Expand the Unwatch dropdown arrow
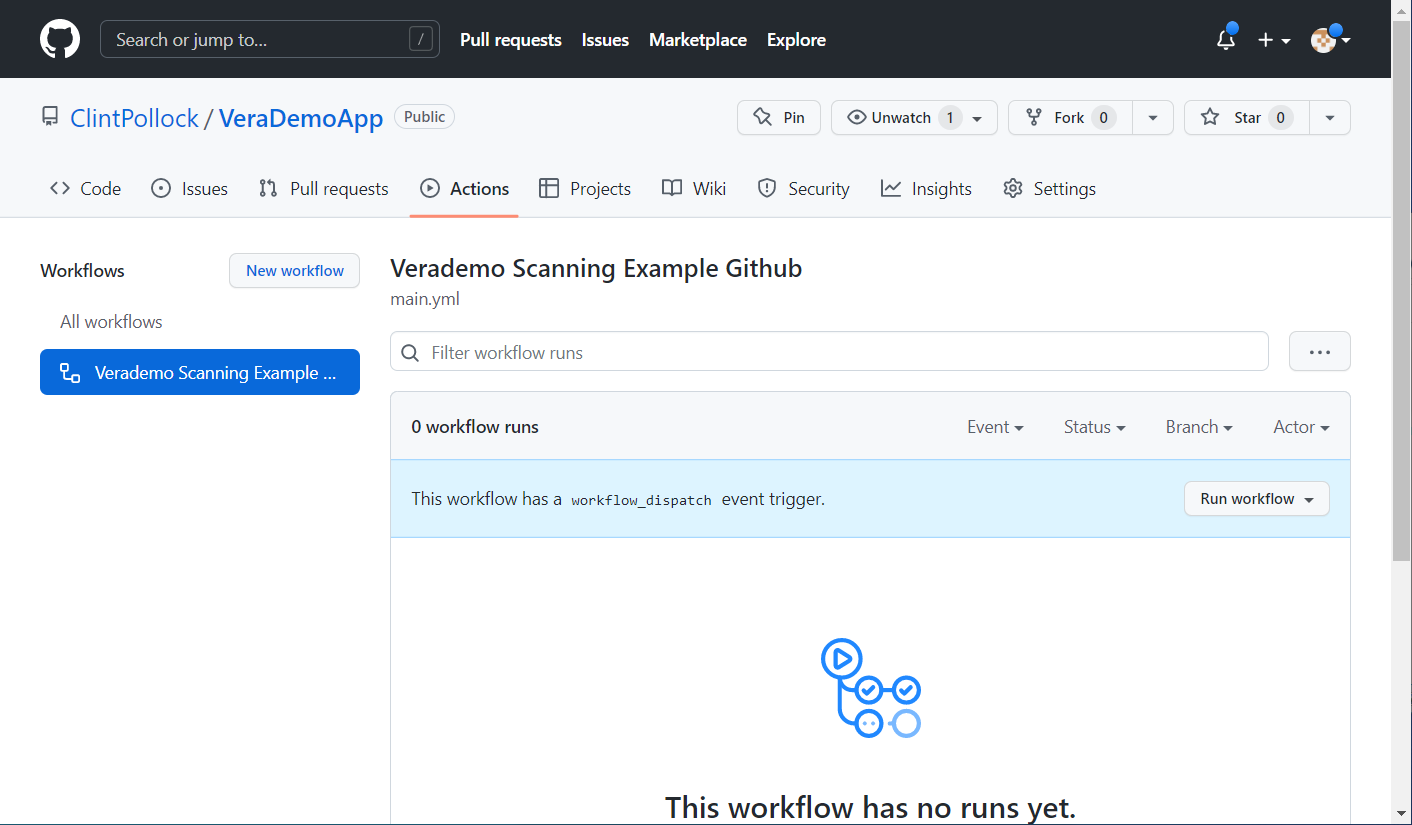Viewport: 1412px width, 825px height. coord(977,118)
